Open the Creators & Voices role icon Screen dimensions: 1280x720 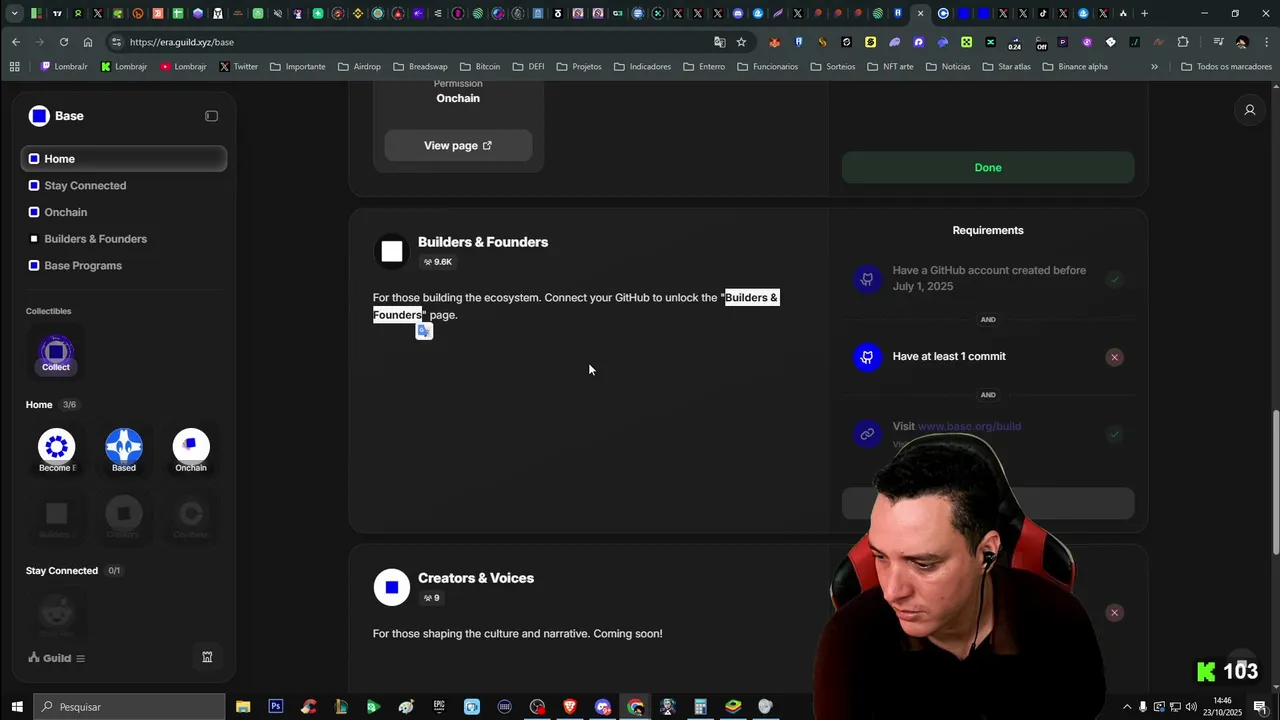click(x=392, y=588)
